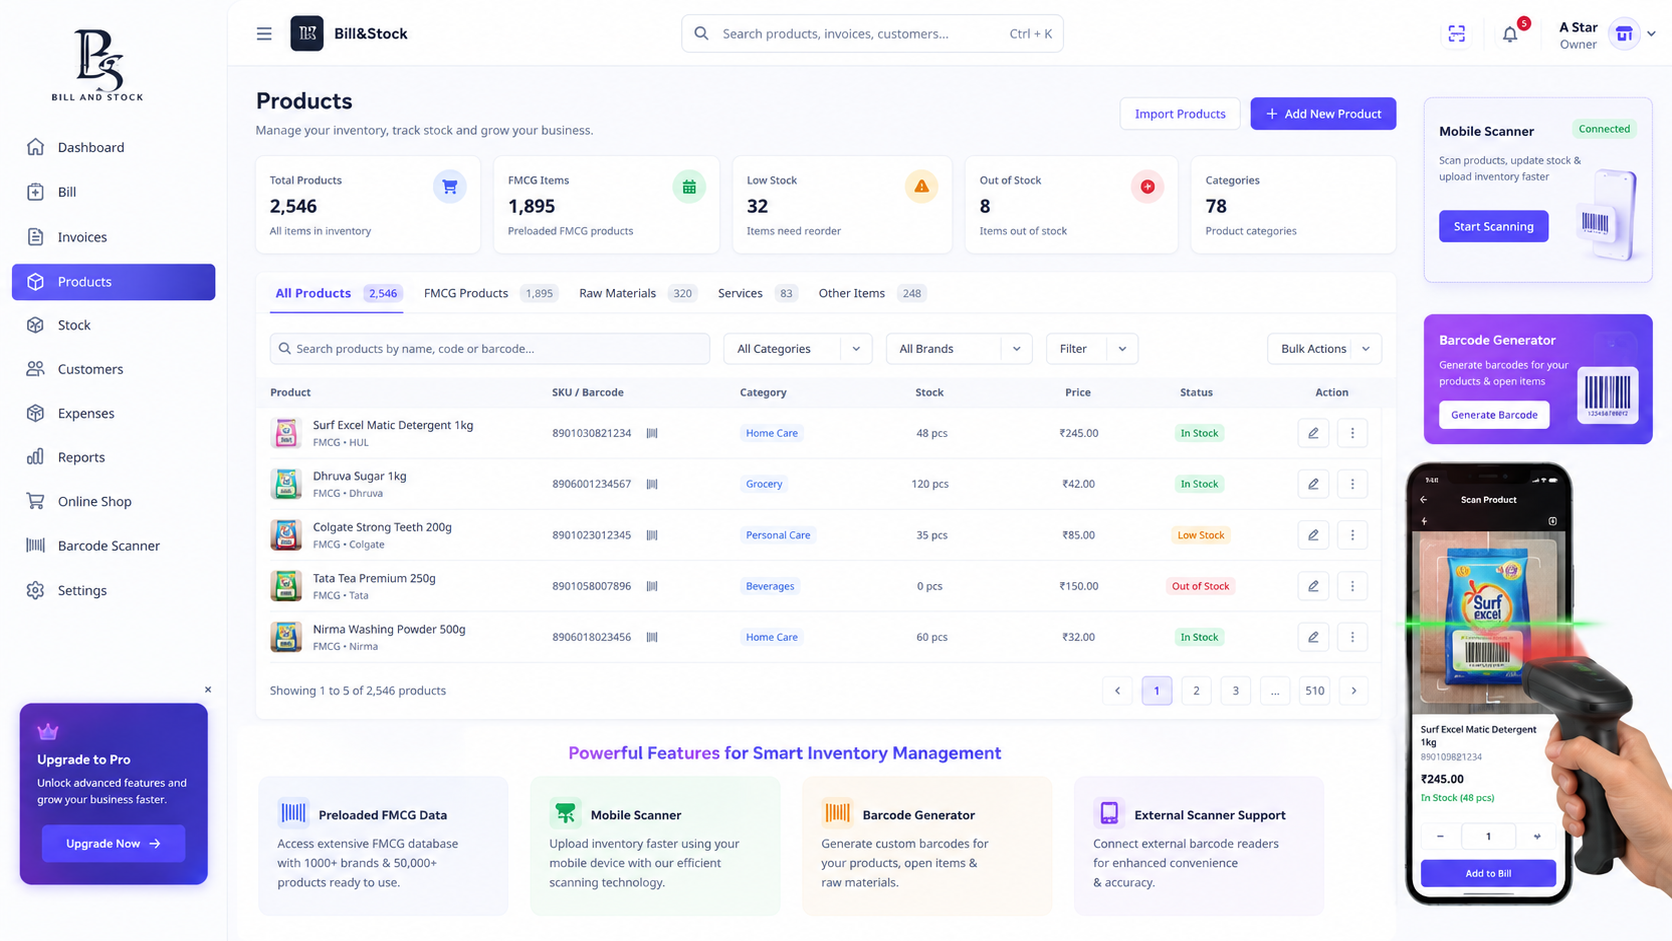1672x941 pixels.
Task: Go to page 3 of products
Action: point(1236,691)
